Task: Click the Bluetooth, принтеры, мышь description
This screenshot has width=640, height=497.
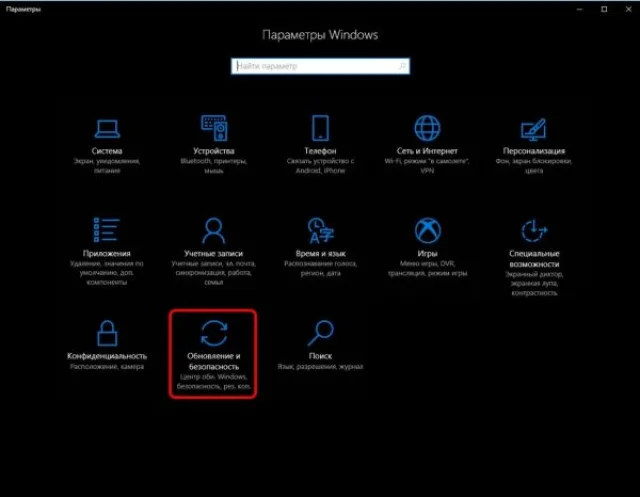Action: pos(214,166)
